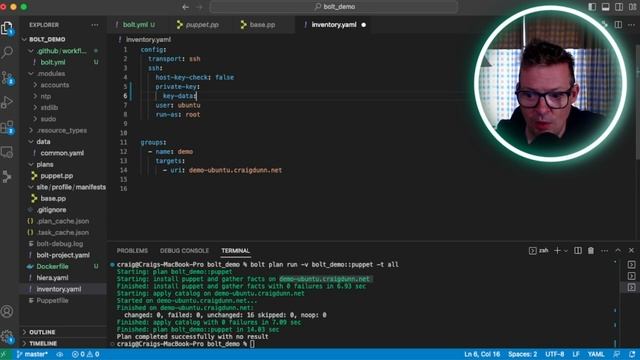Expand the .resource_types folder
The image size is (640, 360).
62,131
